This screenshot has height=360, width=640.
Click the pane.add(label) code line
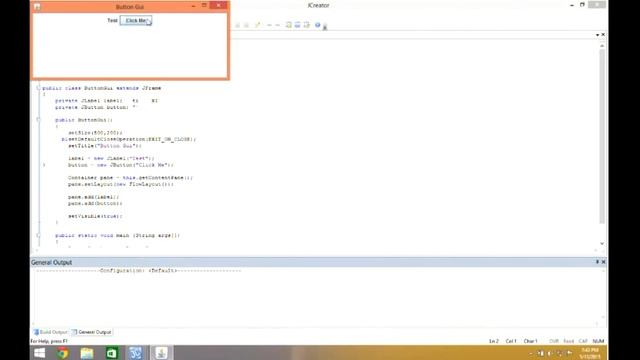coord(93,197)
